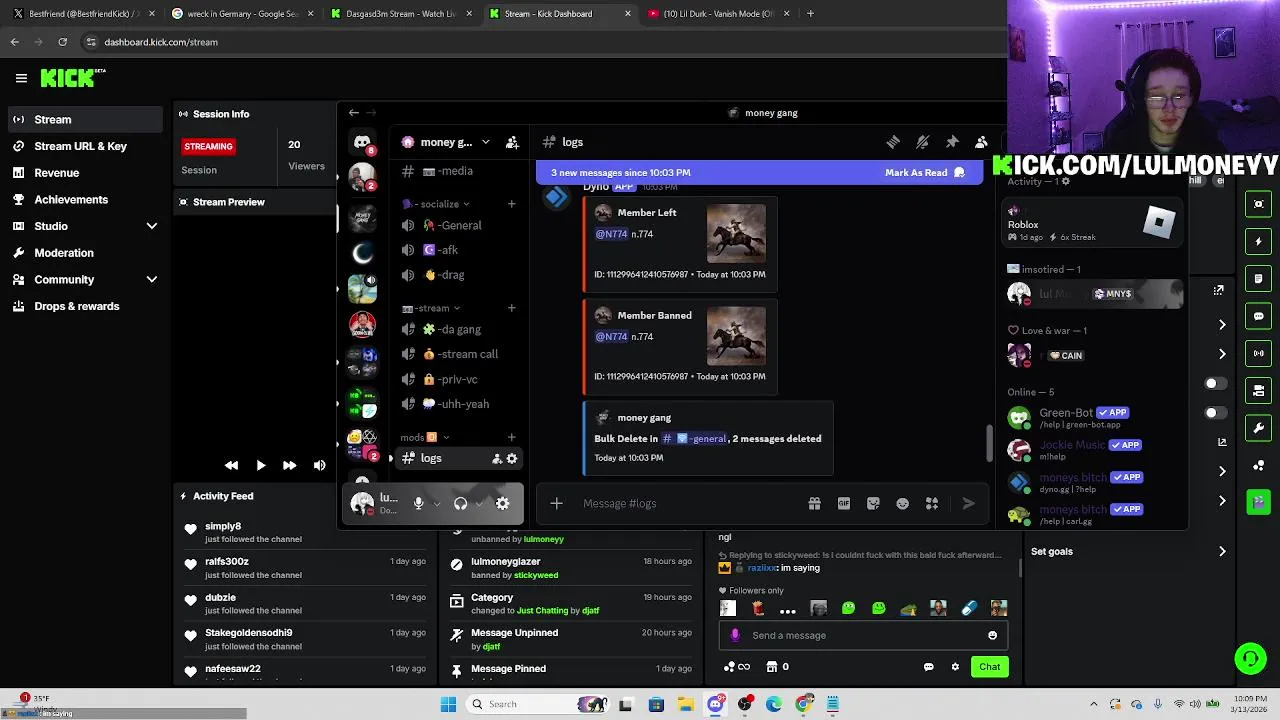Image resolution: width=1280 pixels, height=720 pixels.
Task: Create invite for logs channel
Action: 497,458
